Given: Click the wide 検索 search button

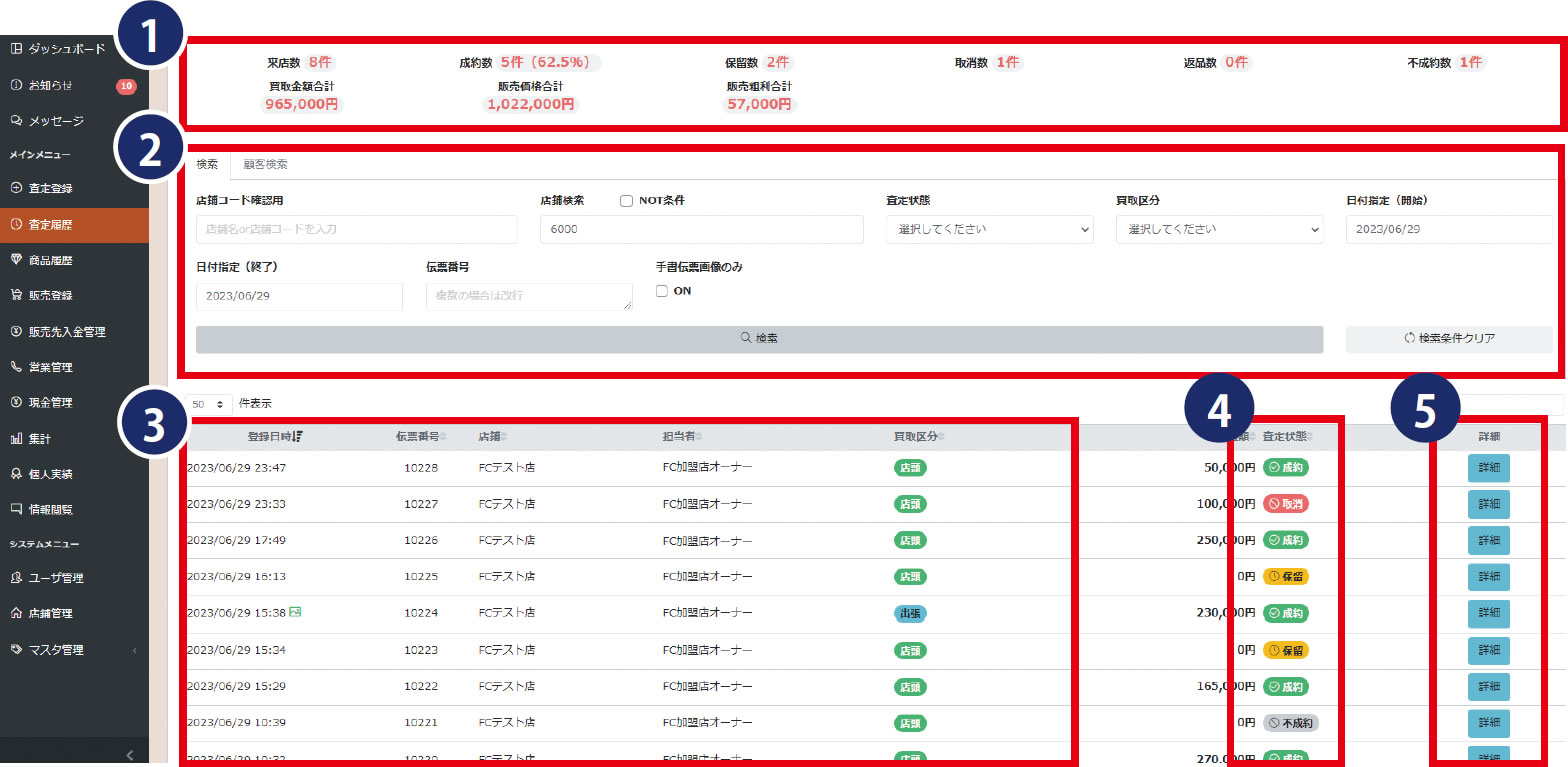Looking at the screenshot, I should coord(759,339).
